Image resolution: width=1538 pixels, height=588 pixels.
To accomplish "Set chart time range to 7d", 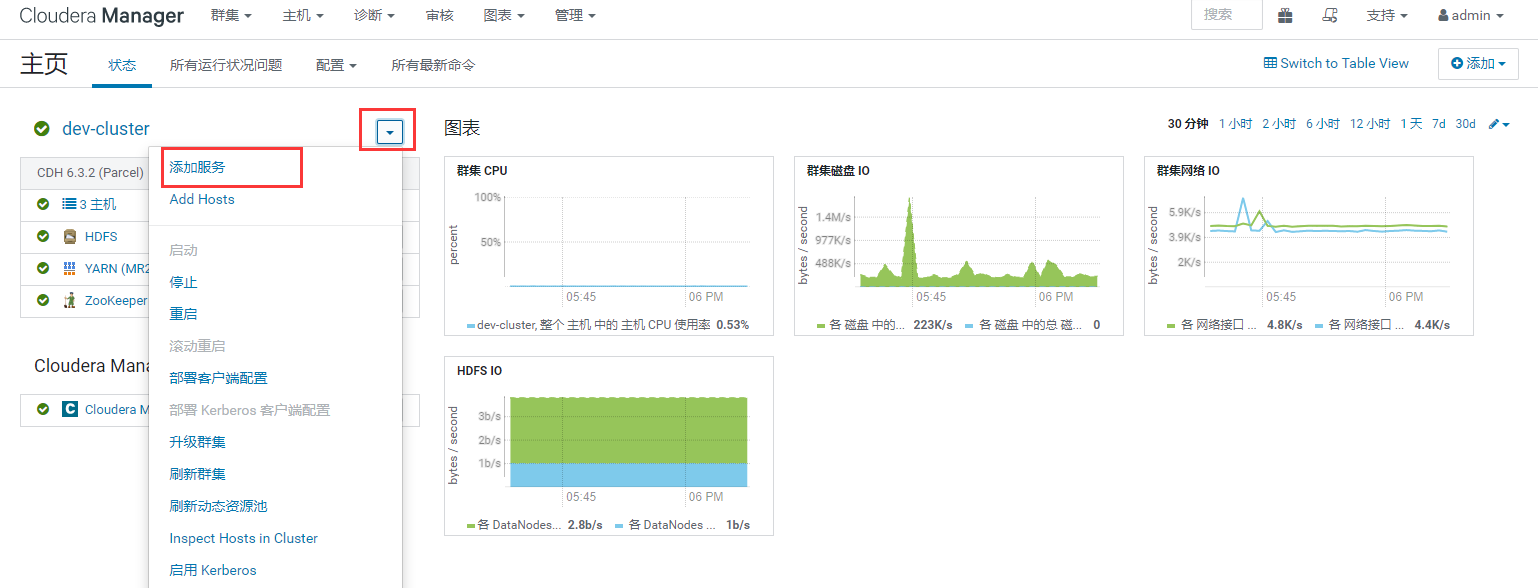I will (1439, 124).
